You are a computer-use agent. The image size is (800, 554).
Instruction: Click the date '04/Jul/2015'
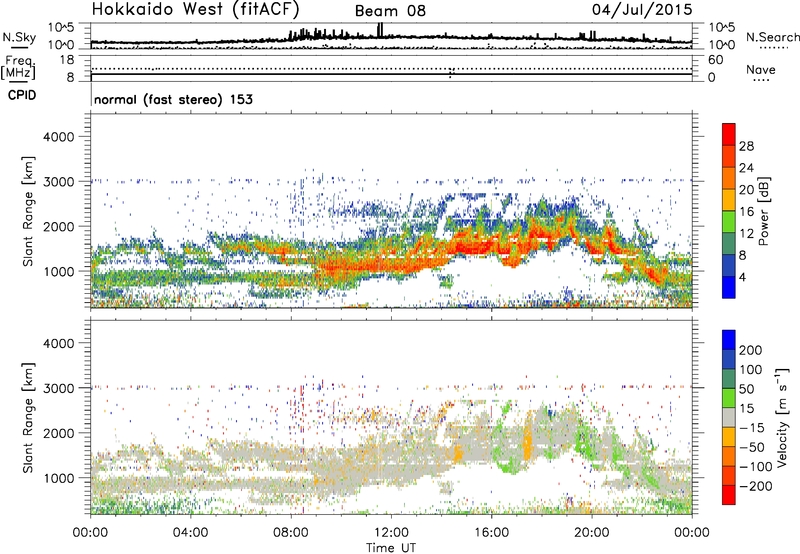(x=642, y=9)
